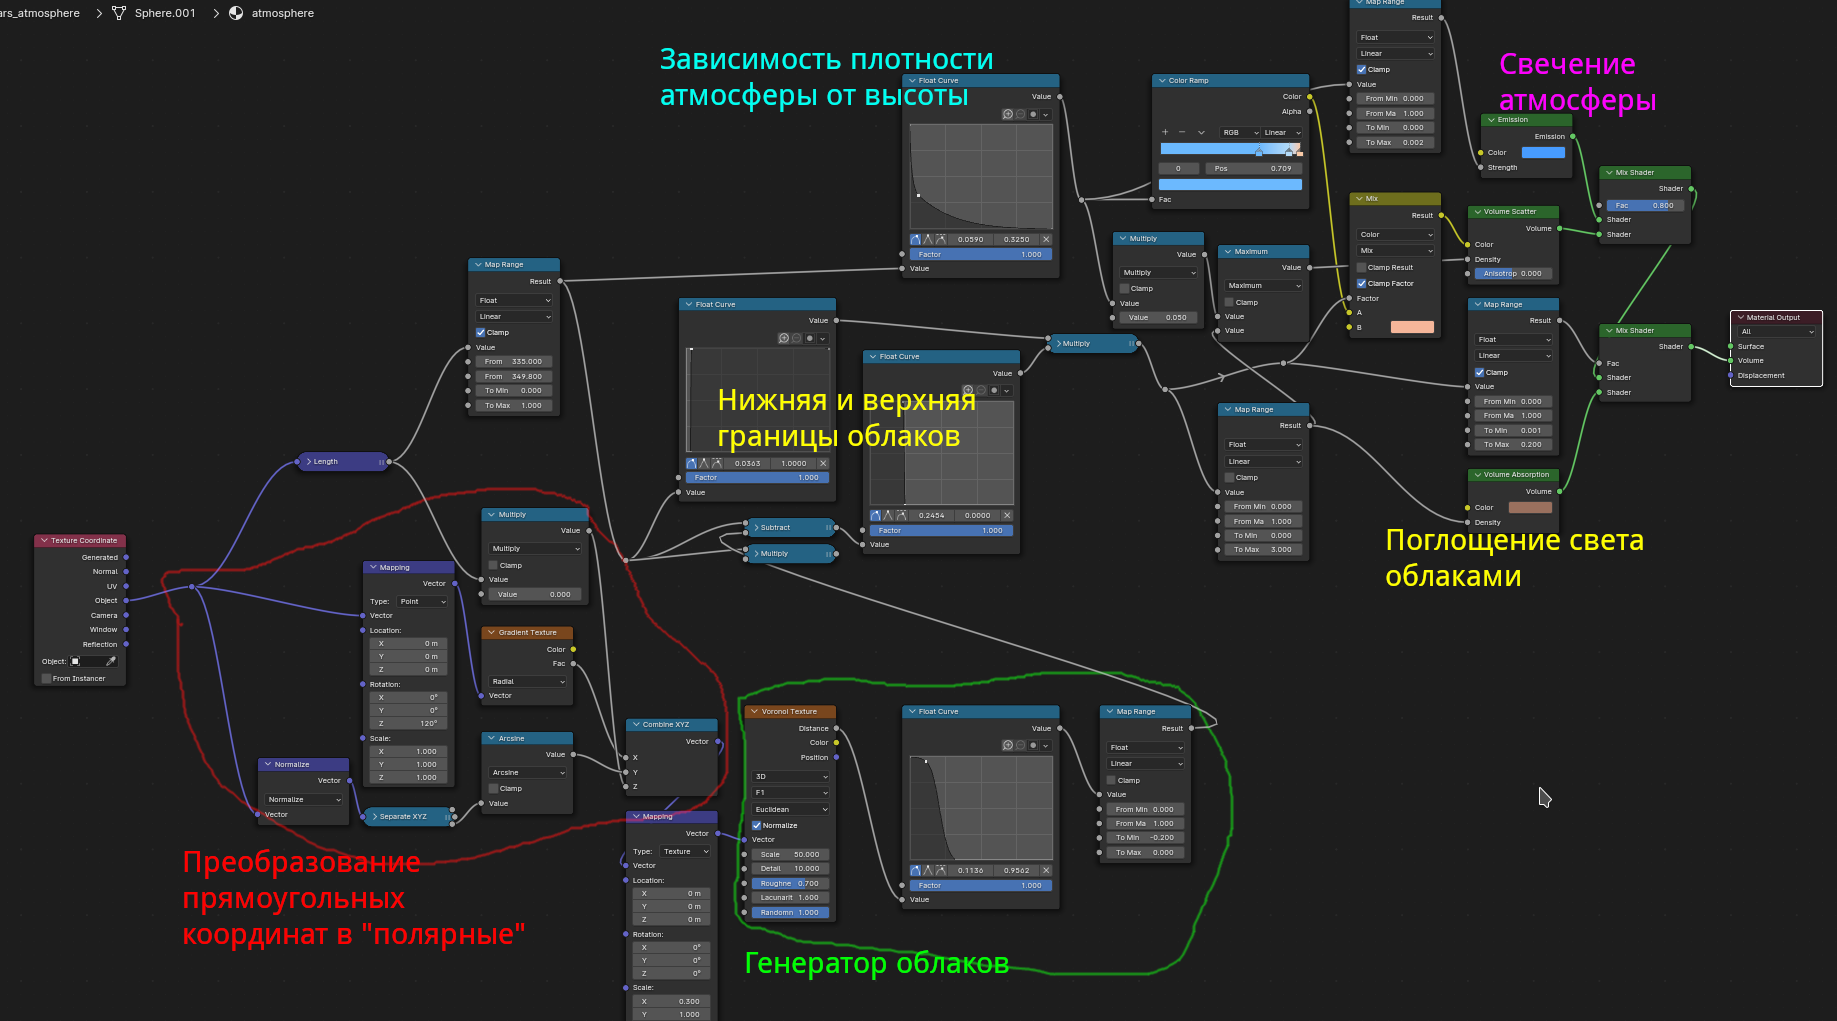The image size is (1837, 1021).
Task: Expand the collapsed Separate XYZ node
Action: pyautogui.click(x=374, y=816)
